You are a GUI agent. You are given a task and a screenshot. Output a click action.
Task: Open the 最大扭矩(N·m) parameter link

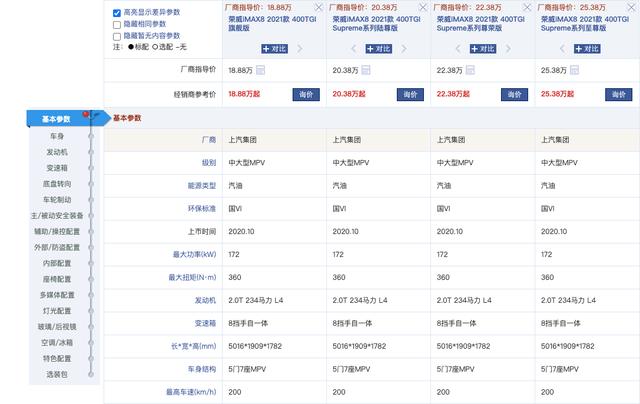coord(192,277)
